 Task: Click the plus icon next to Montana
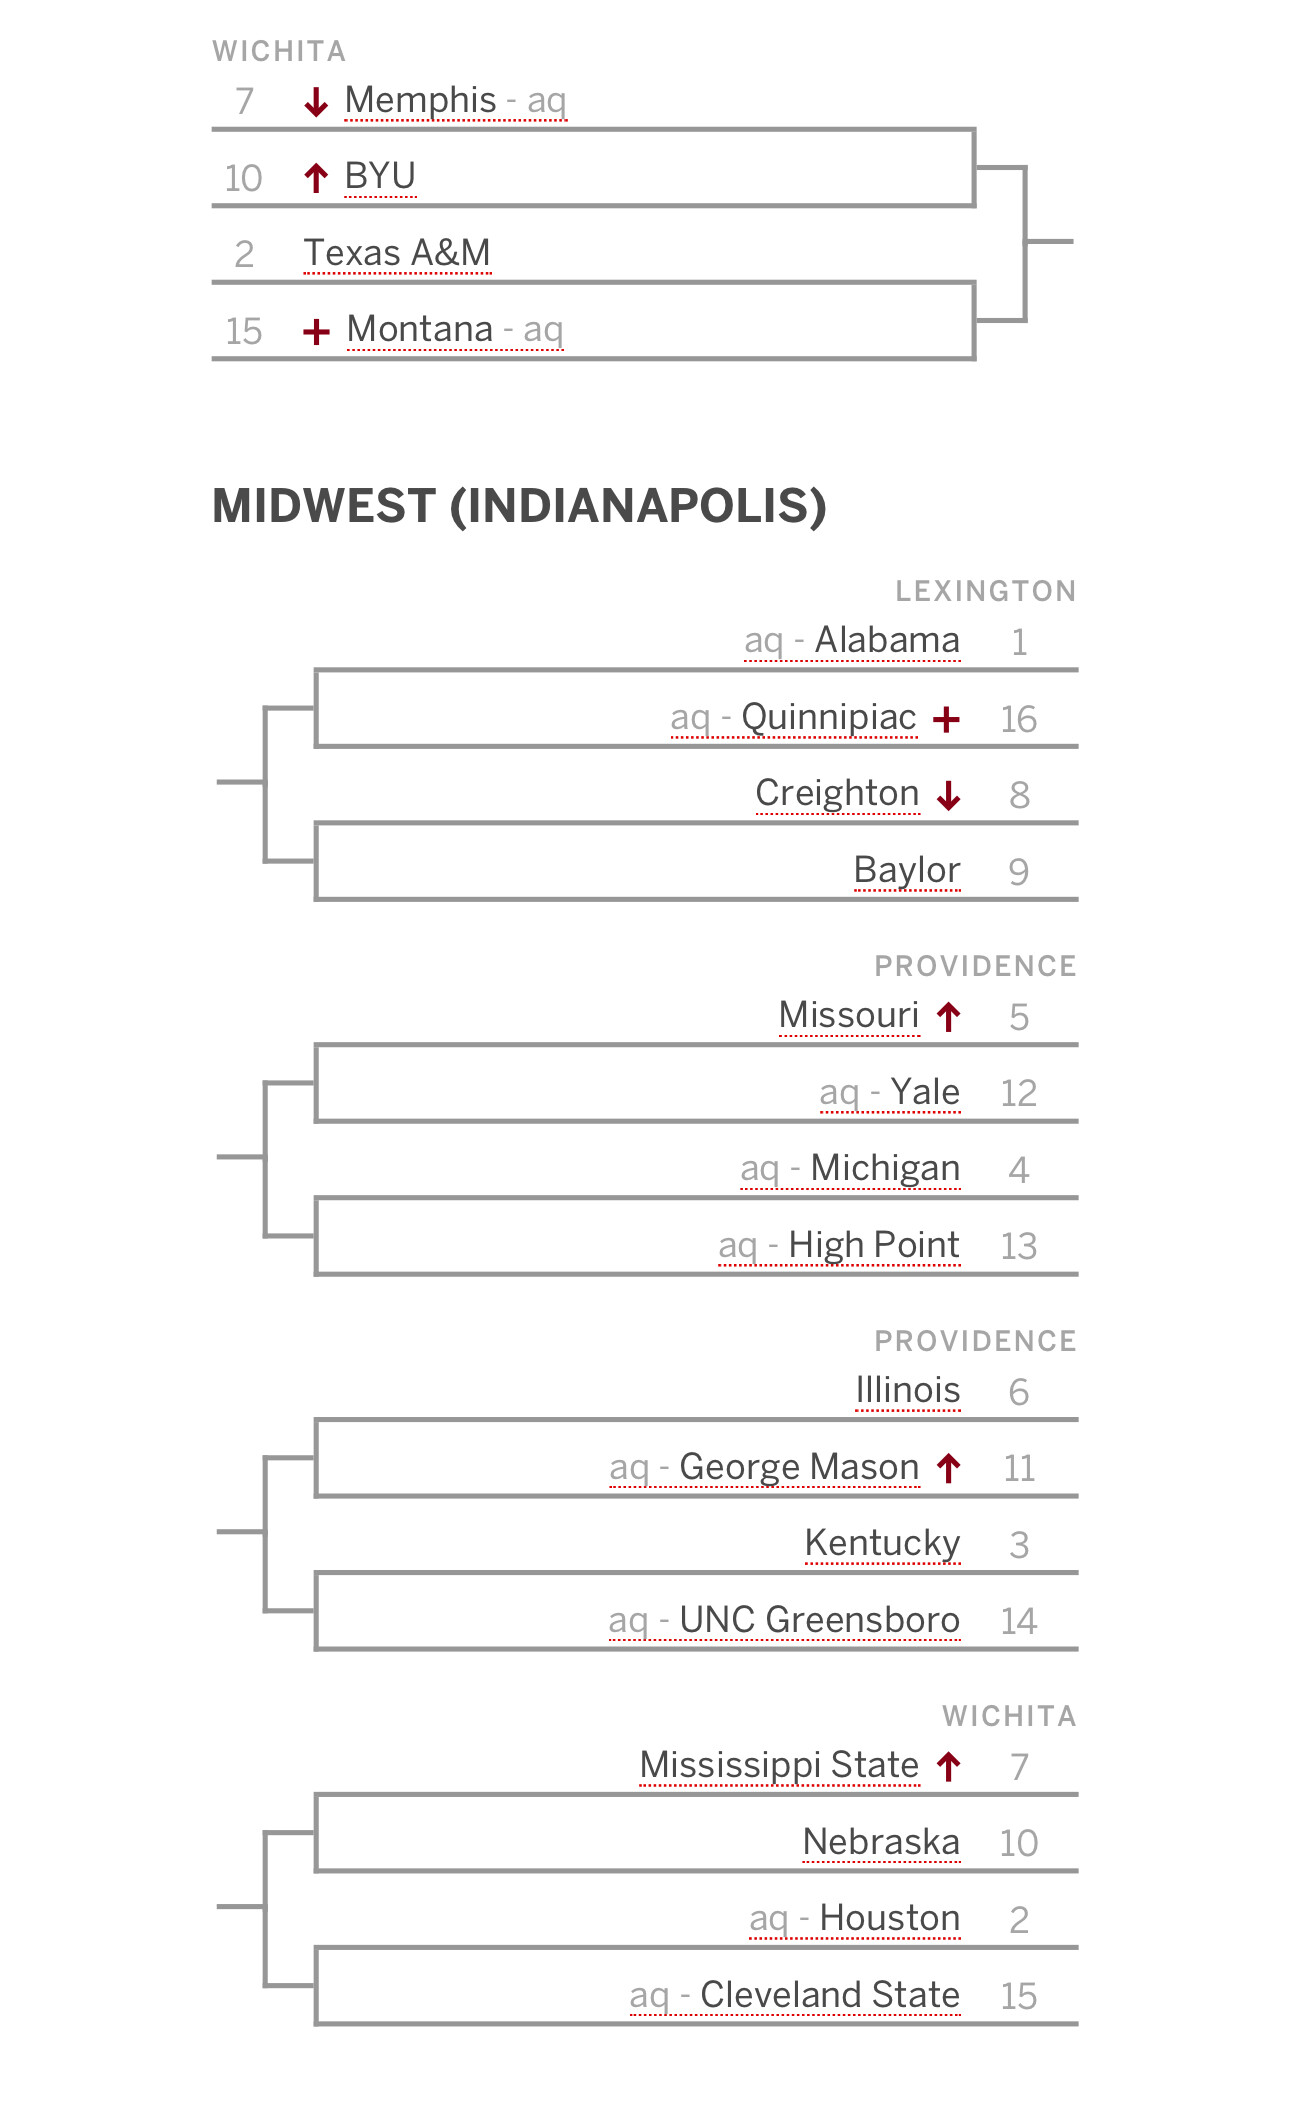click(x=316, y=331)
